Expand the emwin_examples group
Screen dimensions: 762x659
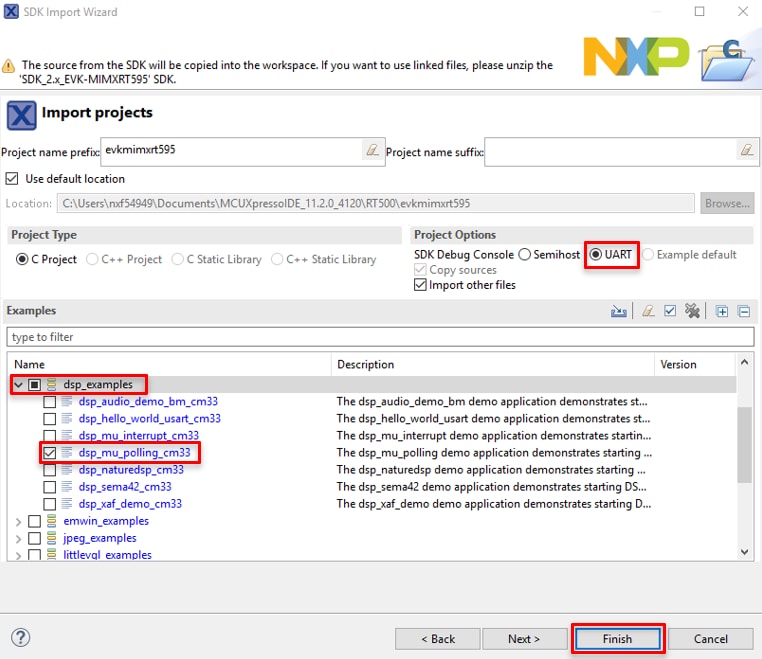pos(18,521)
